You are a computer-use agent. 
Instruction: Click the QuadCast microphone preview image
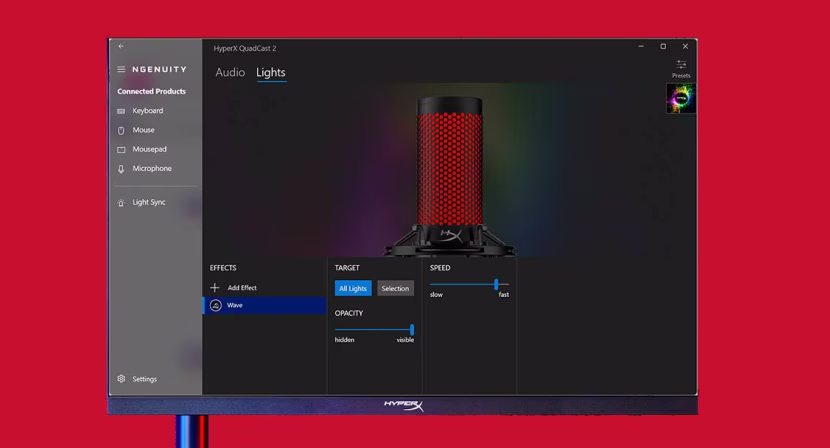click(x=450, y=176)
